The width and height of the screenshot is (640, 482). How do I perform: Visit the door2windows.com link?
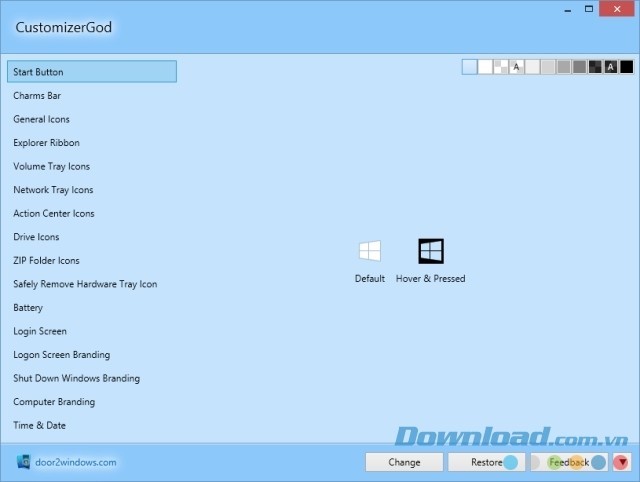tap(76, 462)
